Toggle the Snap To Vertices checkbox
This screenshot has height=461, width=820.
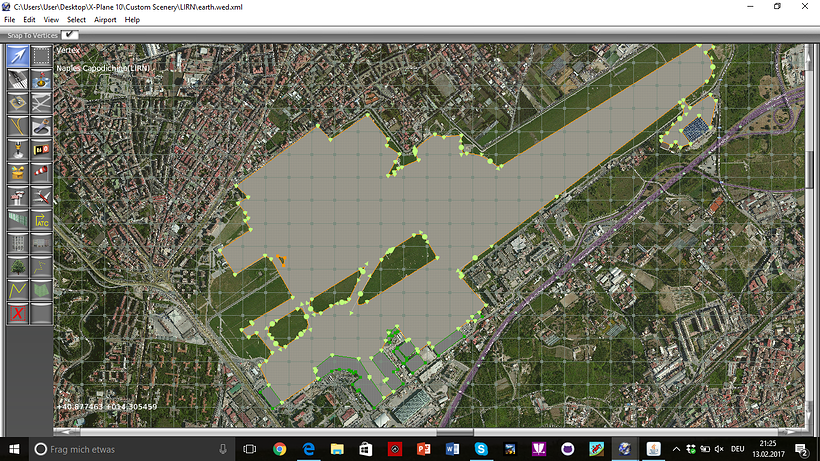click(69, 35)
